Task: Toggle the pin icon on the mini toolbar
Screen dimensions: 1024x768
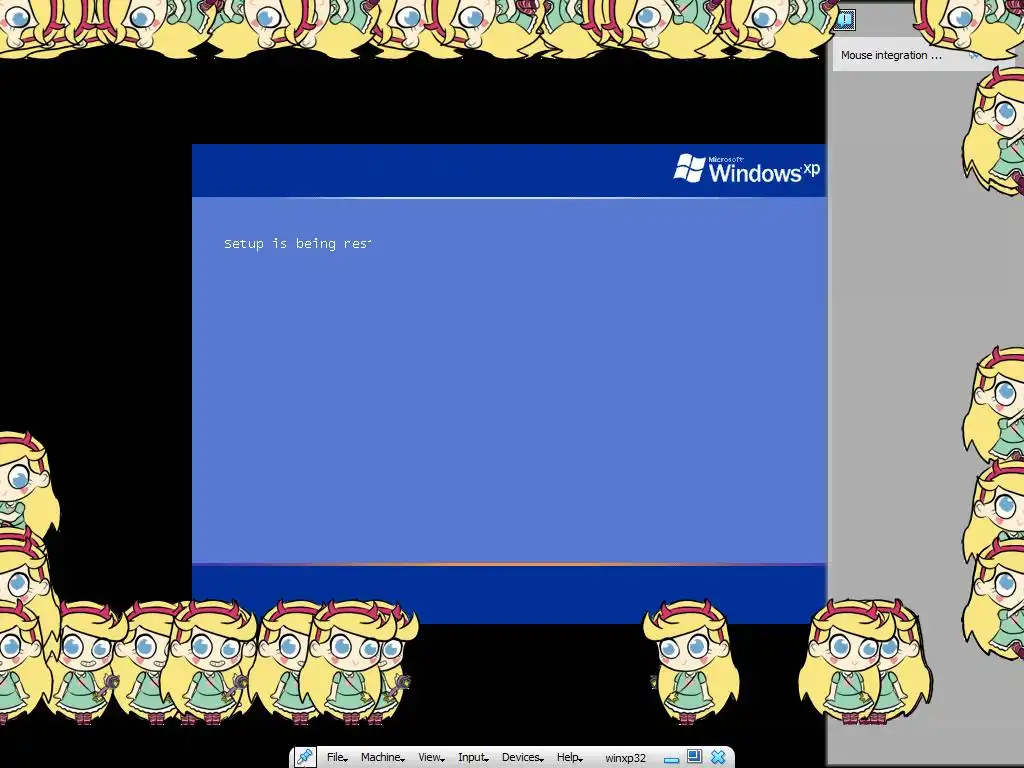Action: point(304,757)
